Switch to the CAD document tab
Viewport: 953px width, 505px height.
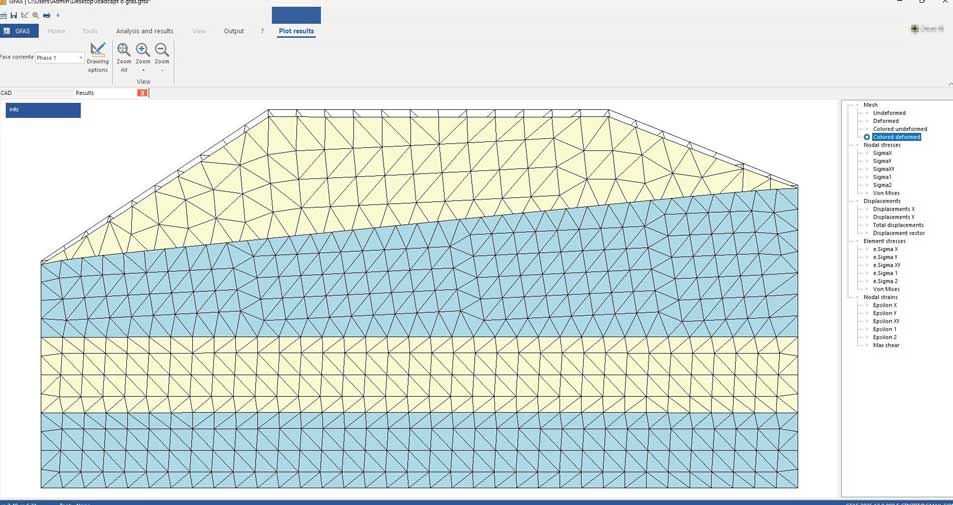(7, 93)
